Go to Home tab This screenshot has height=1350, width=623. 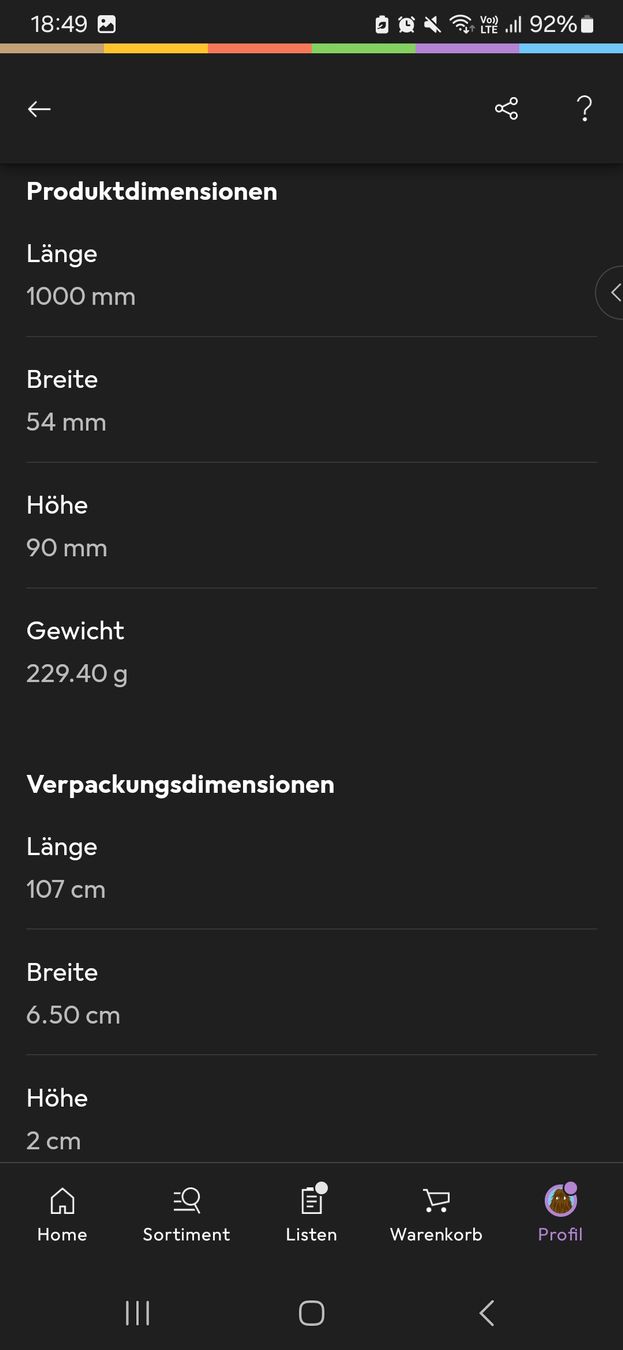coord(62,1214)
